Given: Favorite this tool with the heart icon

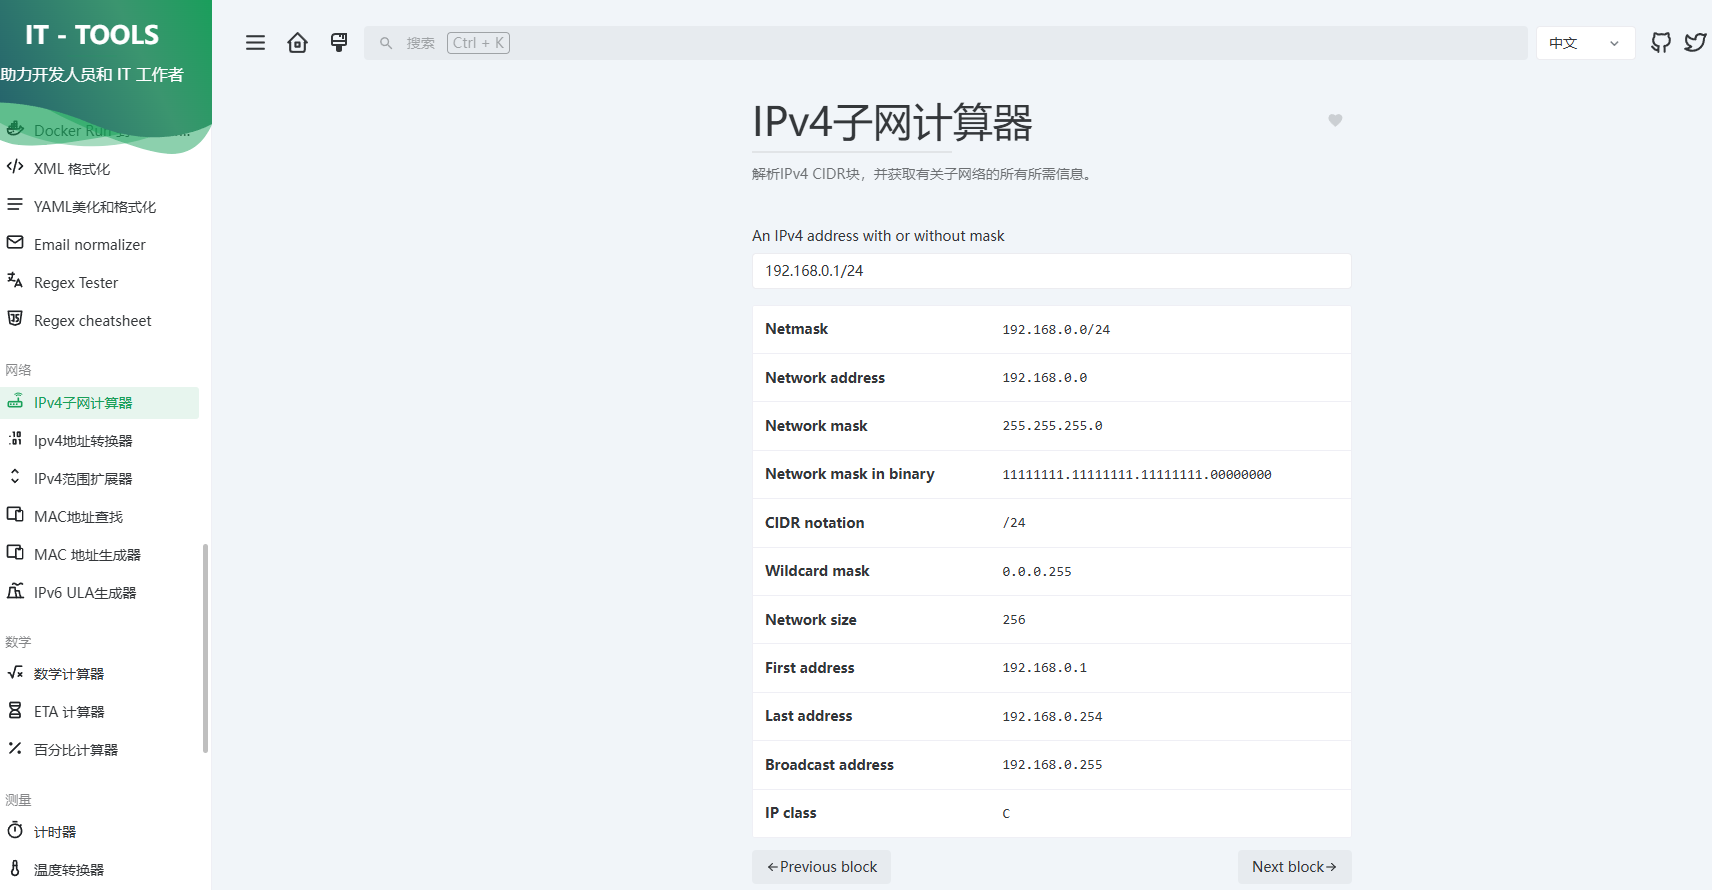Looking at the screenshot, I should pos(1335,120).
